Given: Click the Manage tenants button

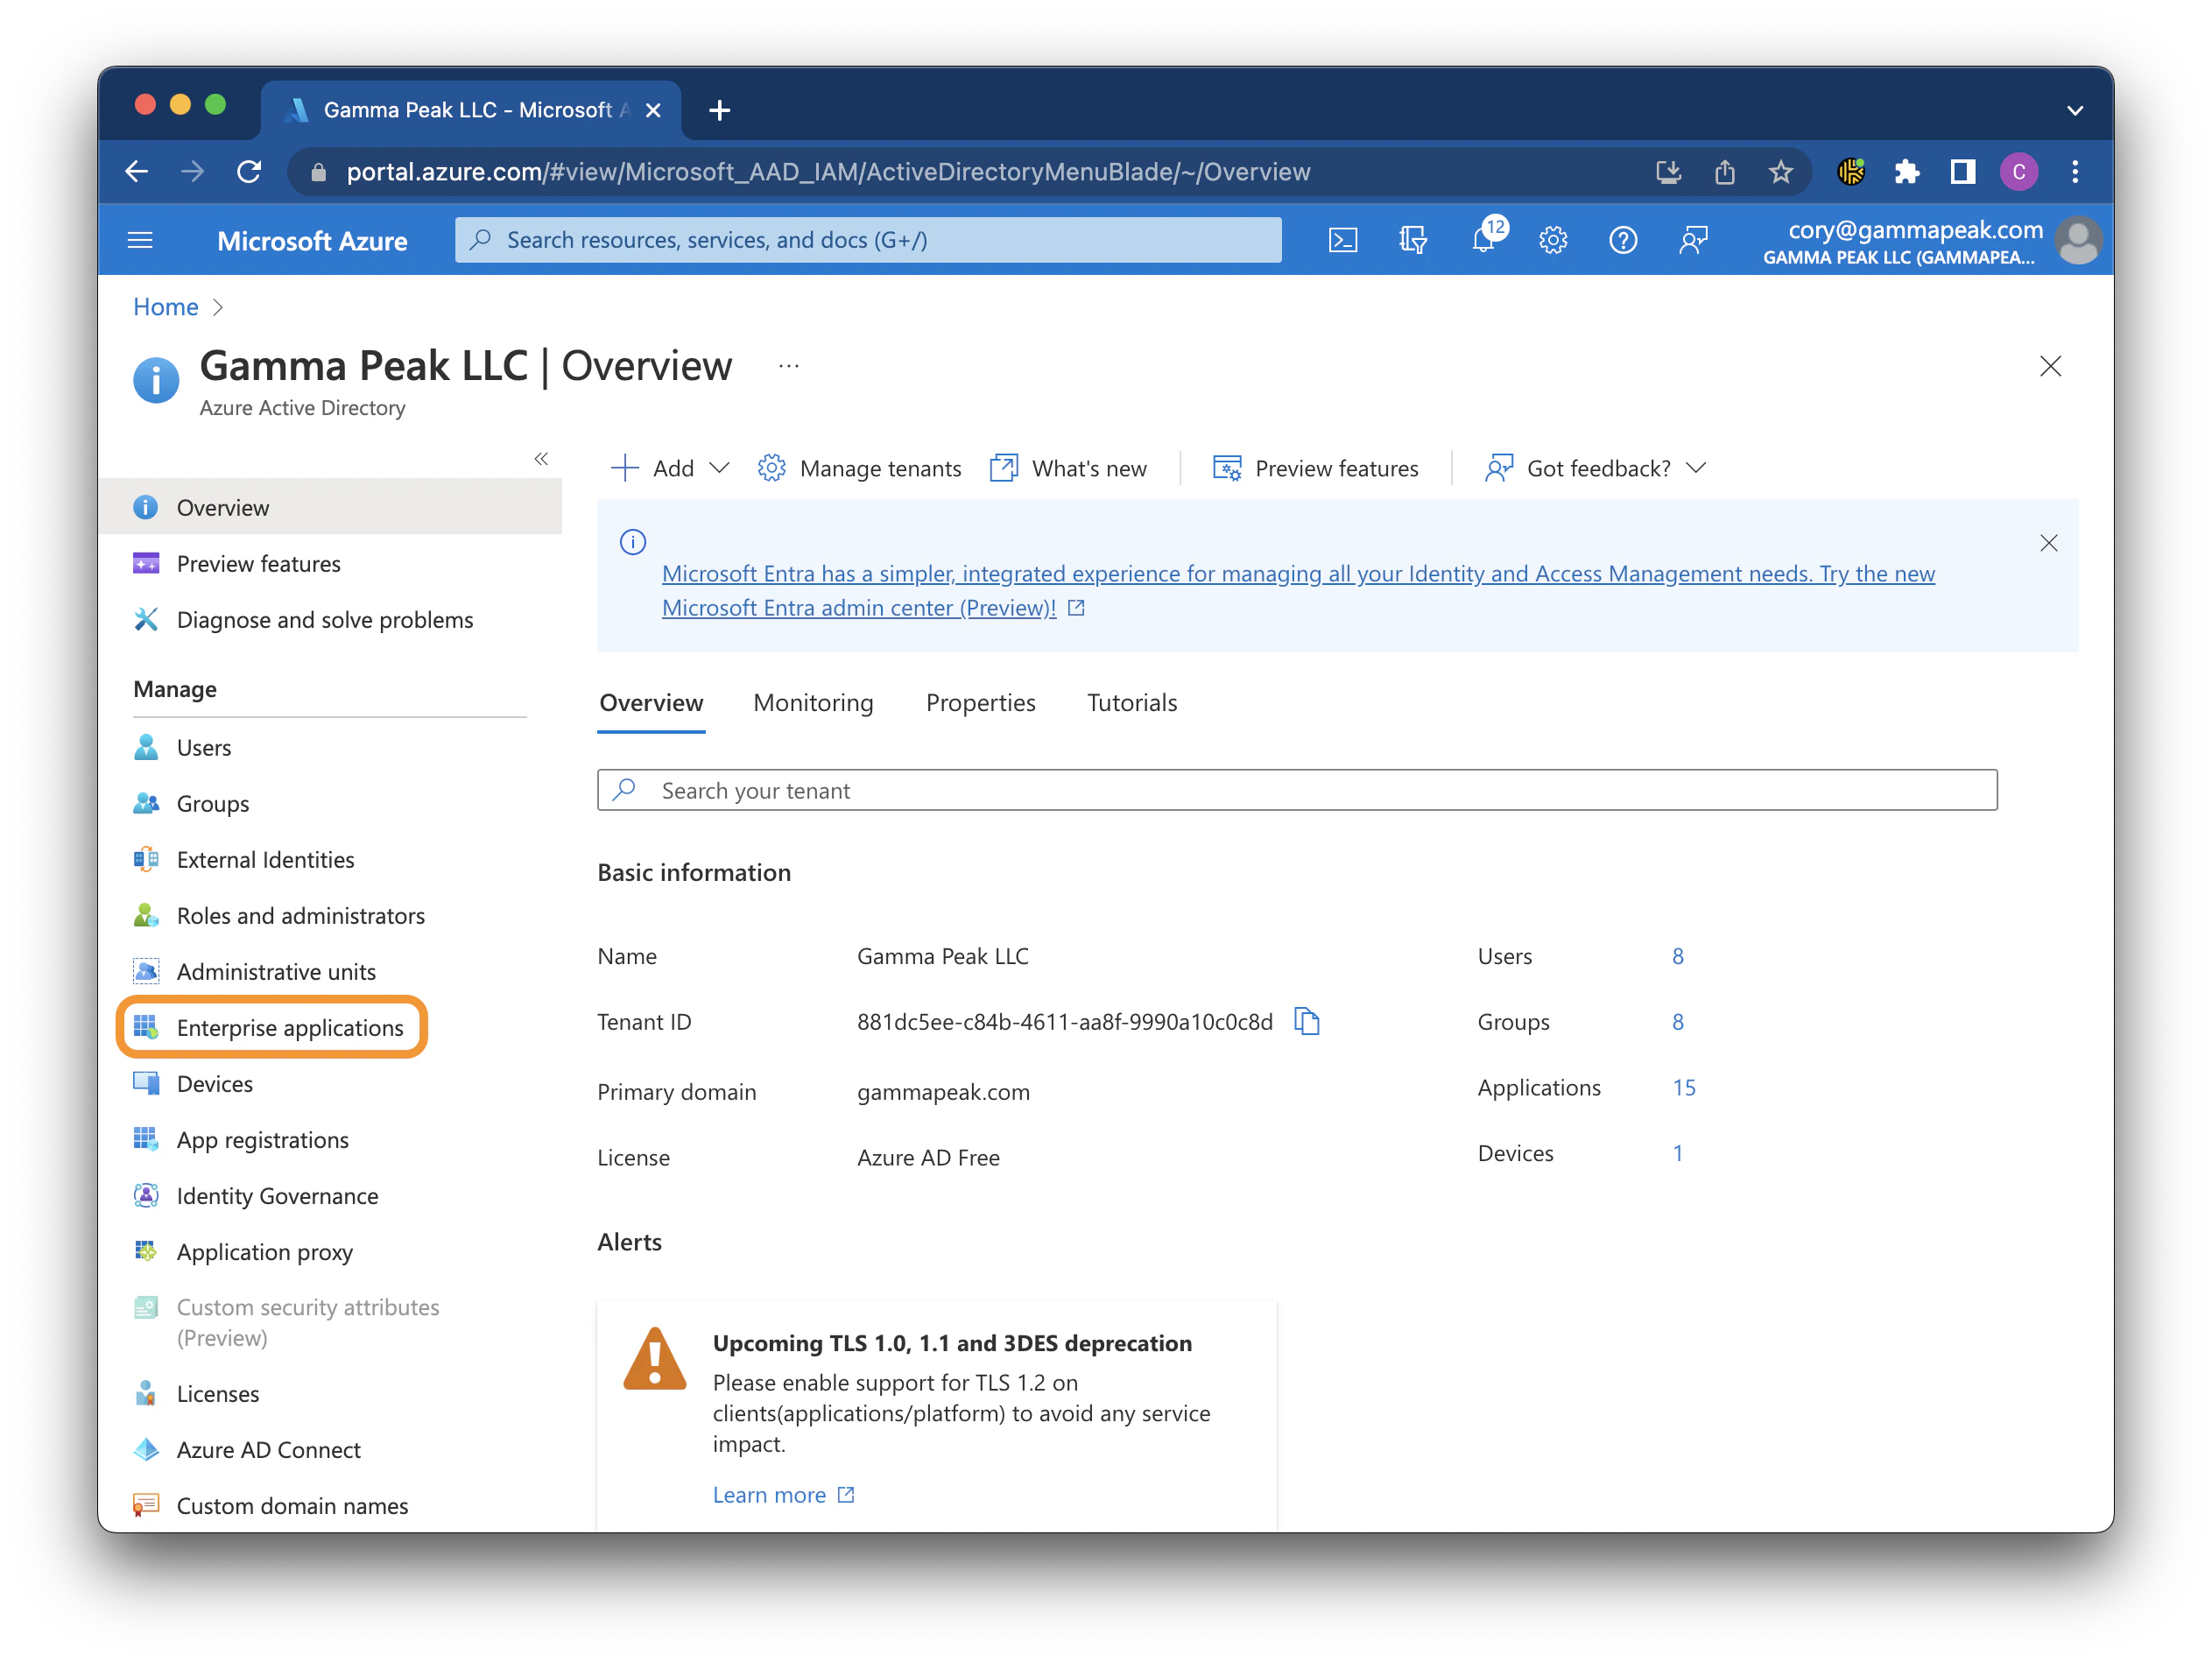Looking at the screenshot, I should click(x=860, y=468).
